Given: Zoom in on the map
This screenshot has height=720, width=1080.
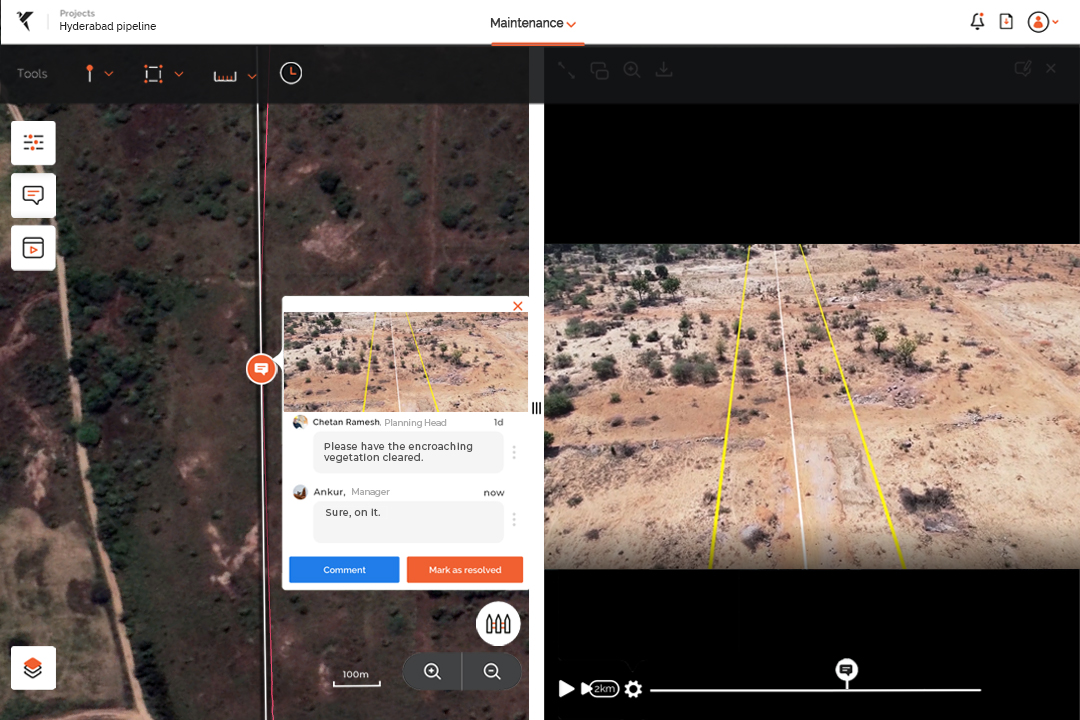Looking at the screenshot, I should (x=433, y=671).
